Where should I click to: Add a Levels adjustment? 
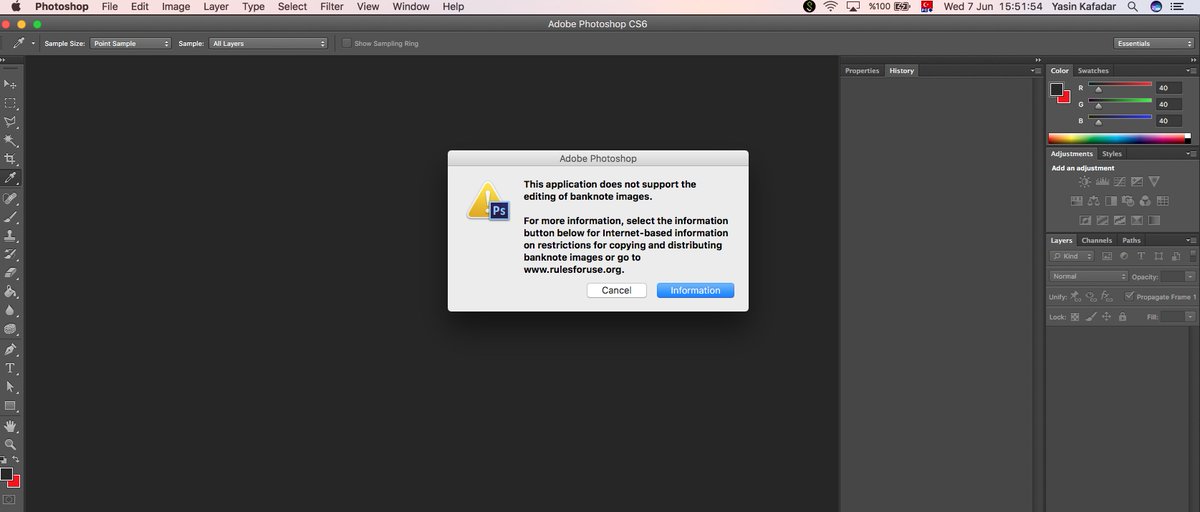click(x=1102, y=182)
